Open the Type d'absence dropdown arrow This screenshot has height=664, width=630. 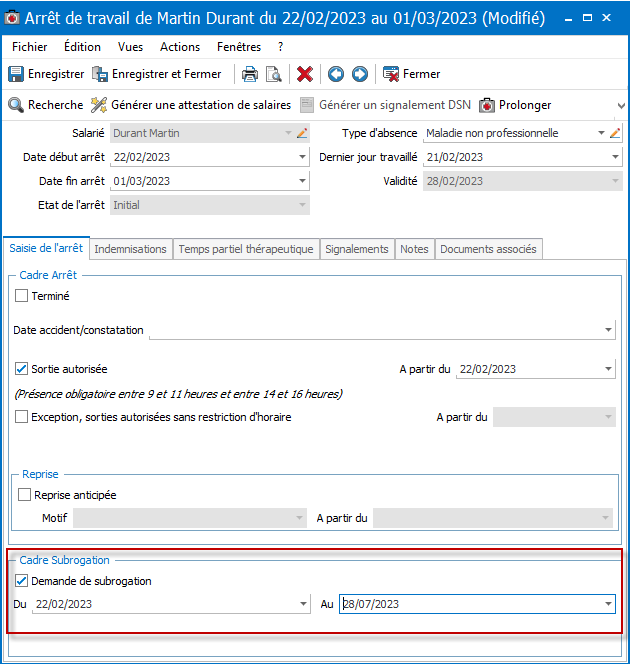[x=601, y=133]
